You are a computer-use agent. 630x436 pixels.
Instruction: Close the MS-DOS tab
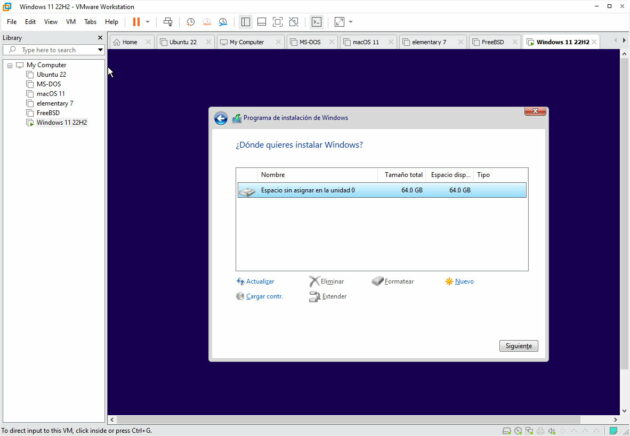click(x=331, y=42)
